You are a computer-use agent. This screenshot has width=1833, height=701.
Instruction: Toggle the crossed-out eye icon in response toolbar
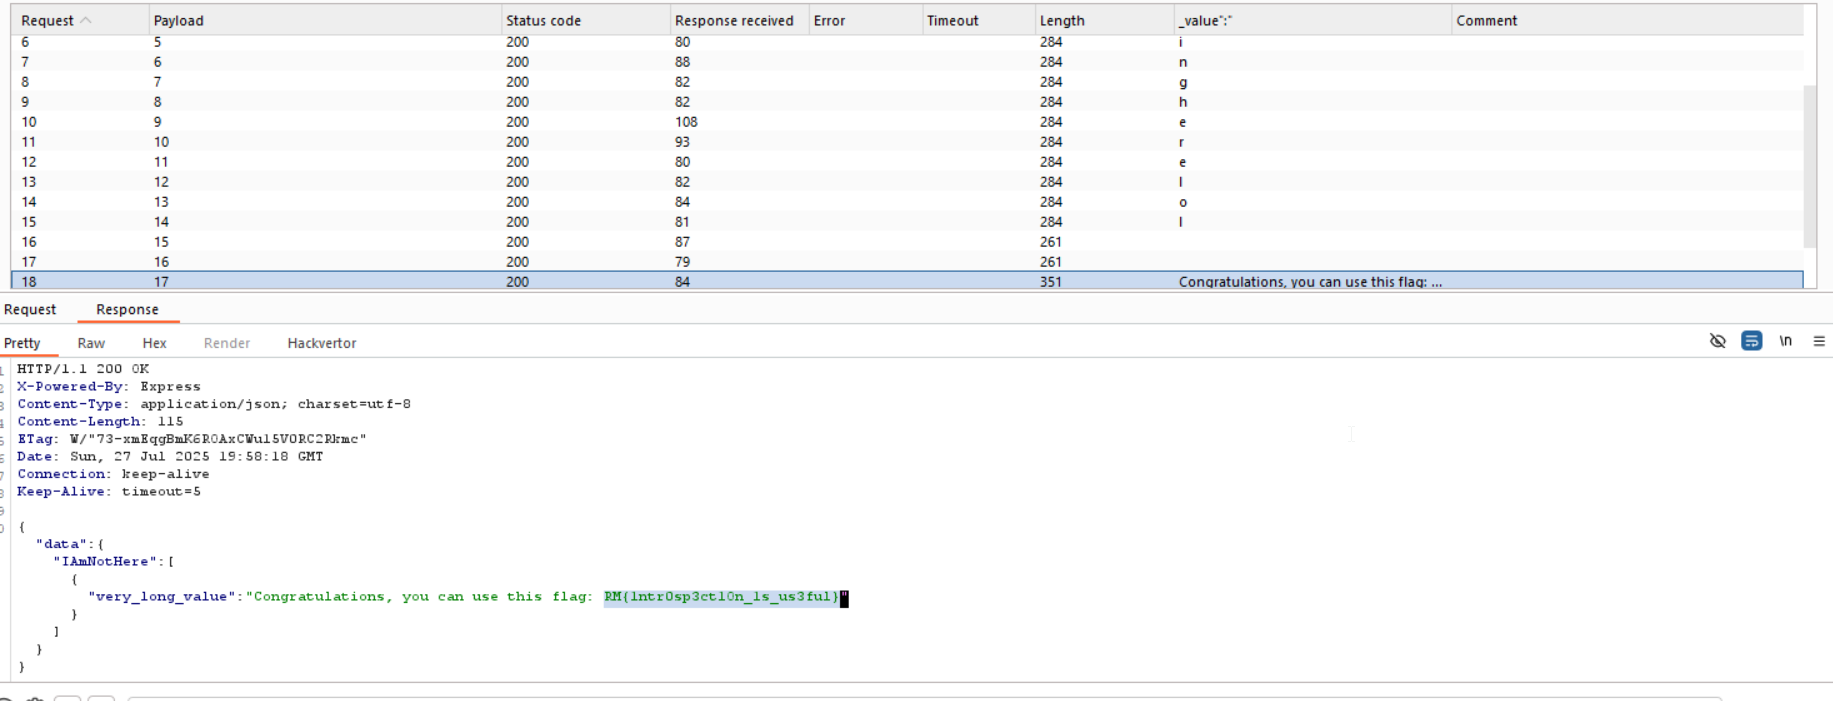point(1717,341)
